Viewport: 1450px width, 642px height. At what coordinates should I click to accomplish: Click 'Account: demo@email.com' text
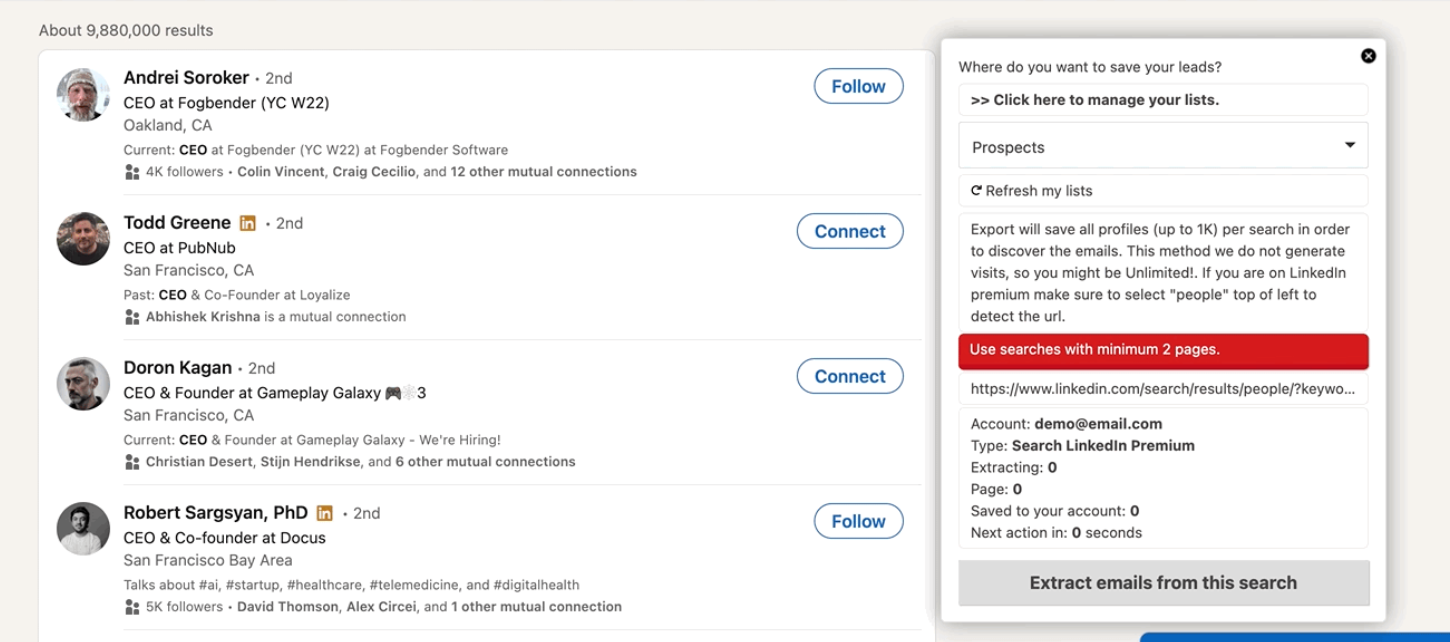point(1066,424)
